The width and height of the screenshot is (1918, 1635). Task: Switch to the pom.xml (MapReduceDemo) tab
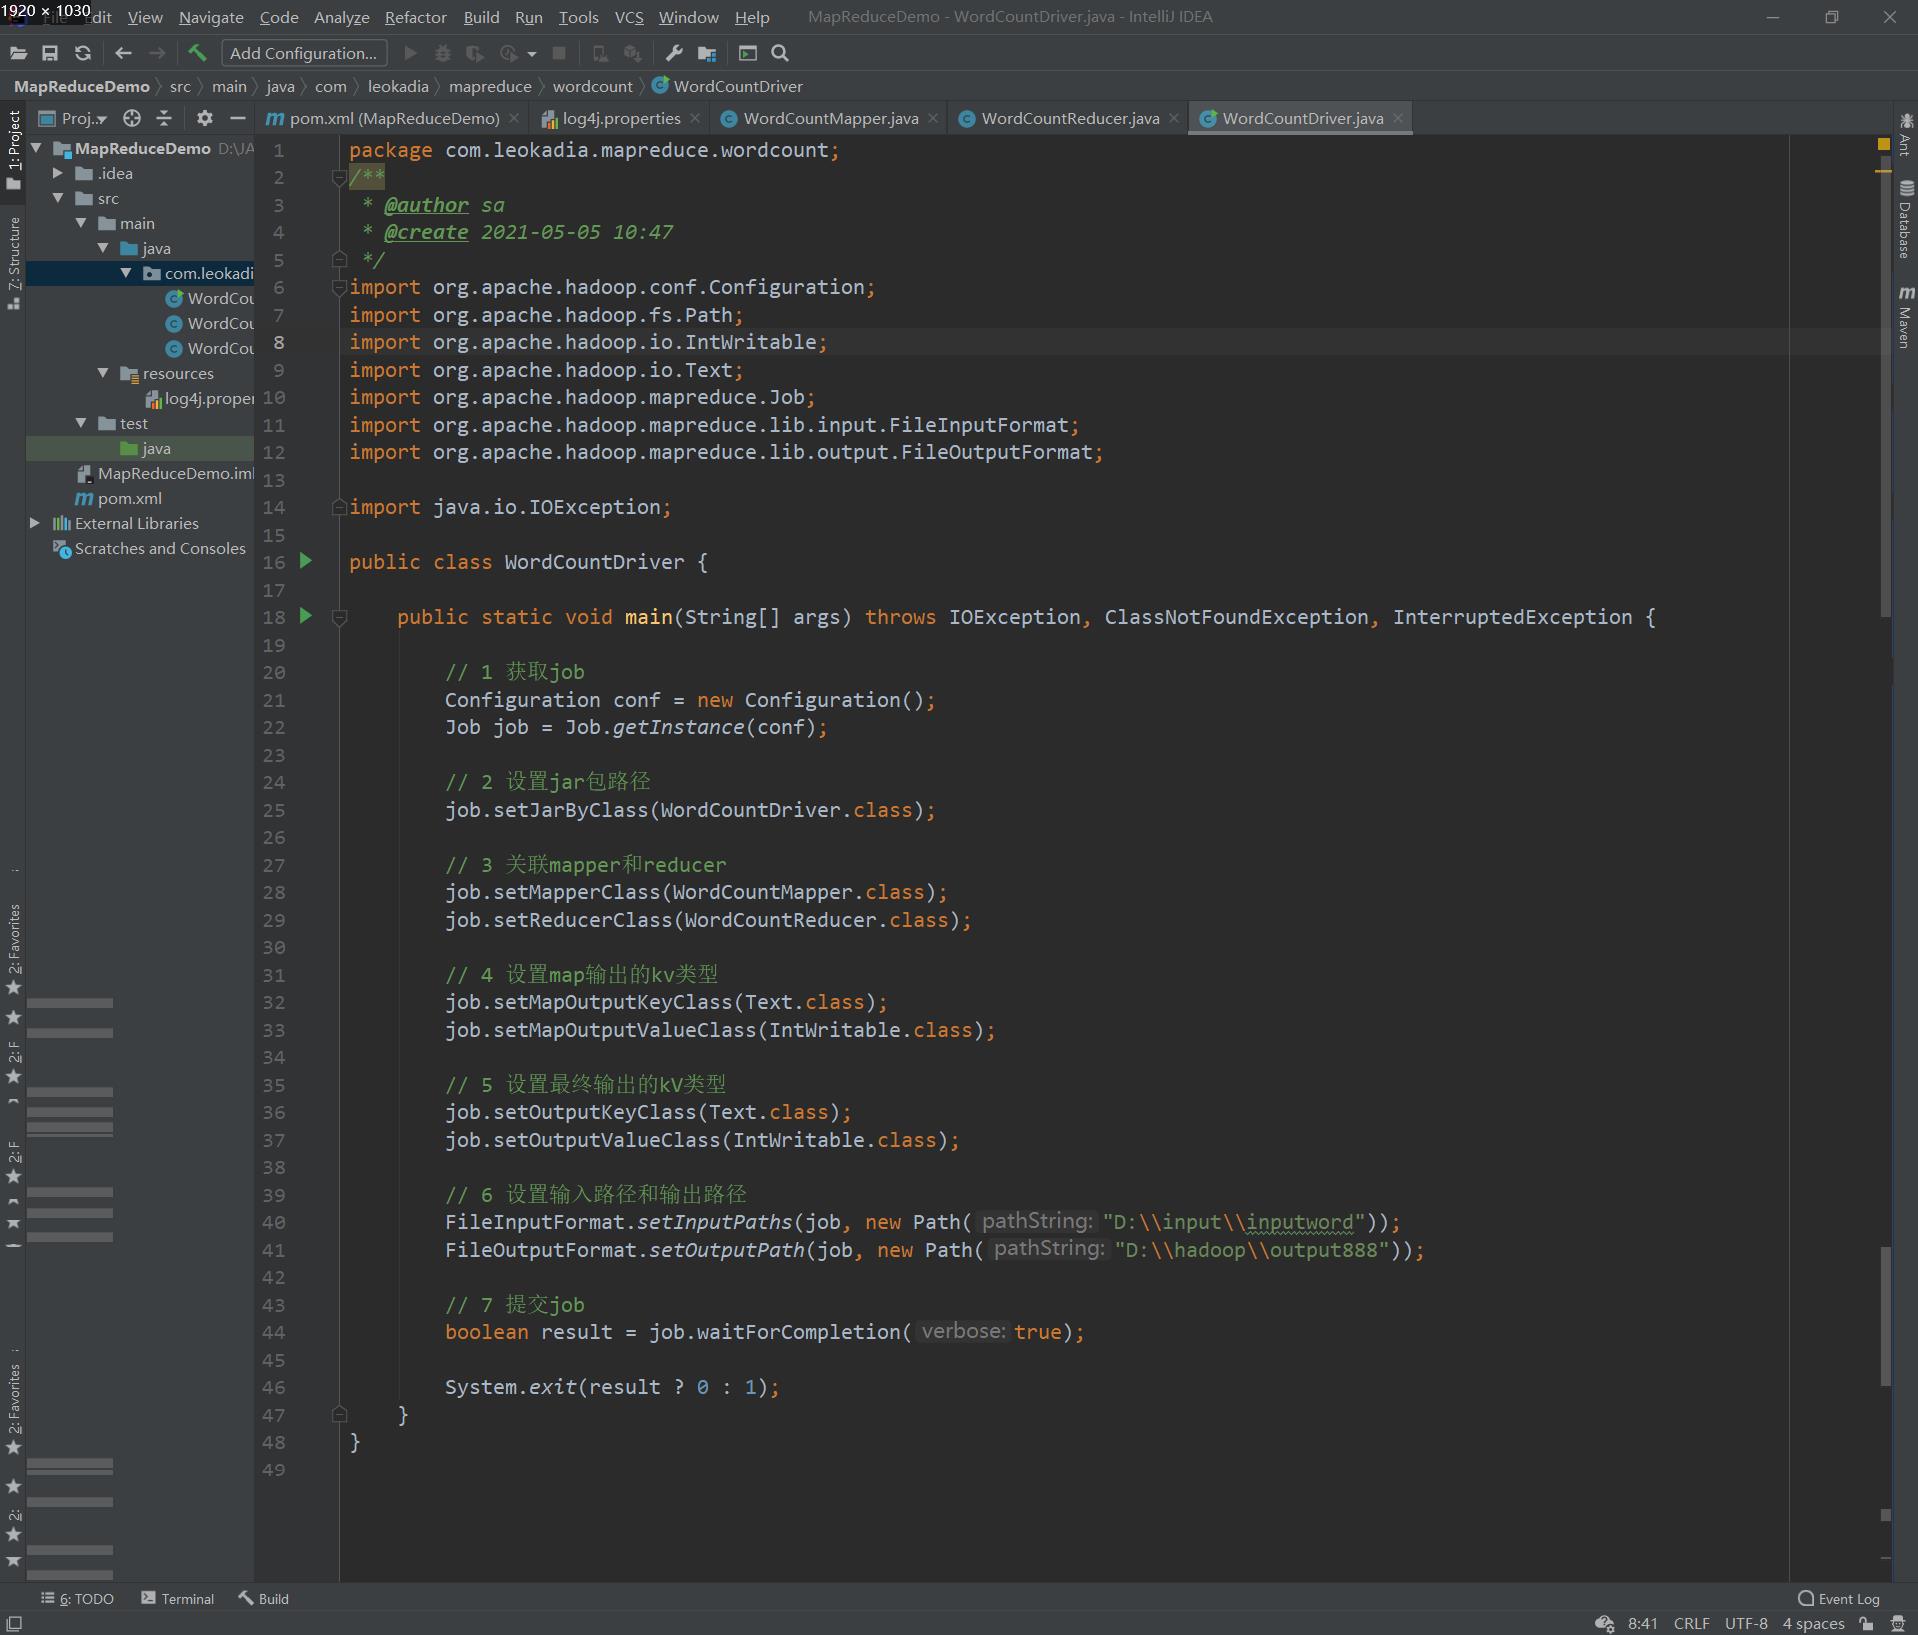point(392,118)
